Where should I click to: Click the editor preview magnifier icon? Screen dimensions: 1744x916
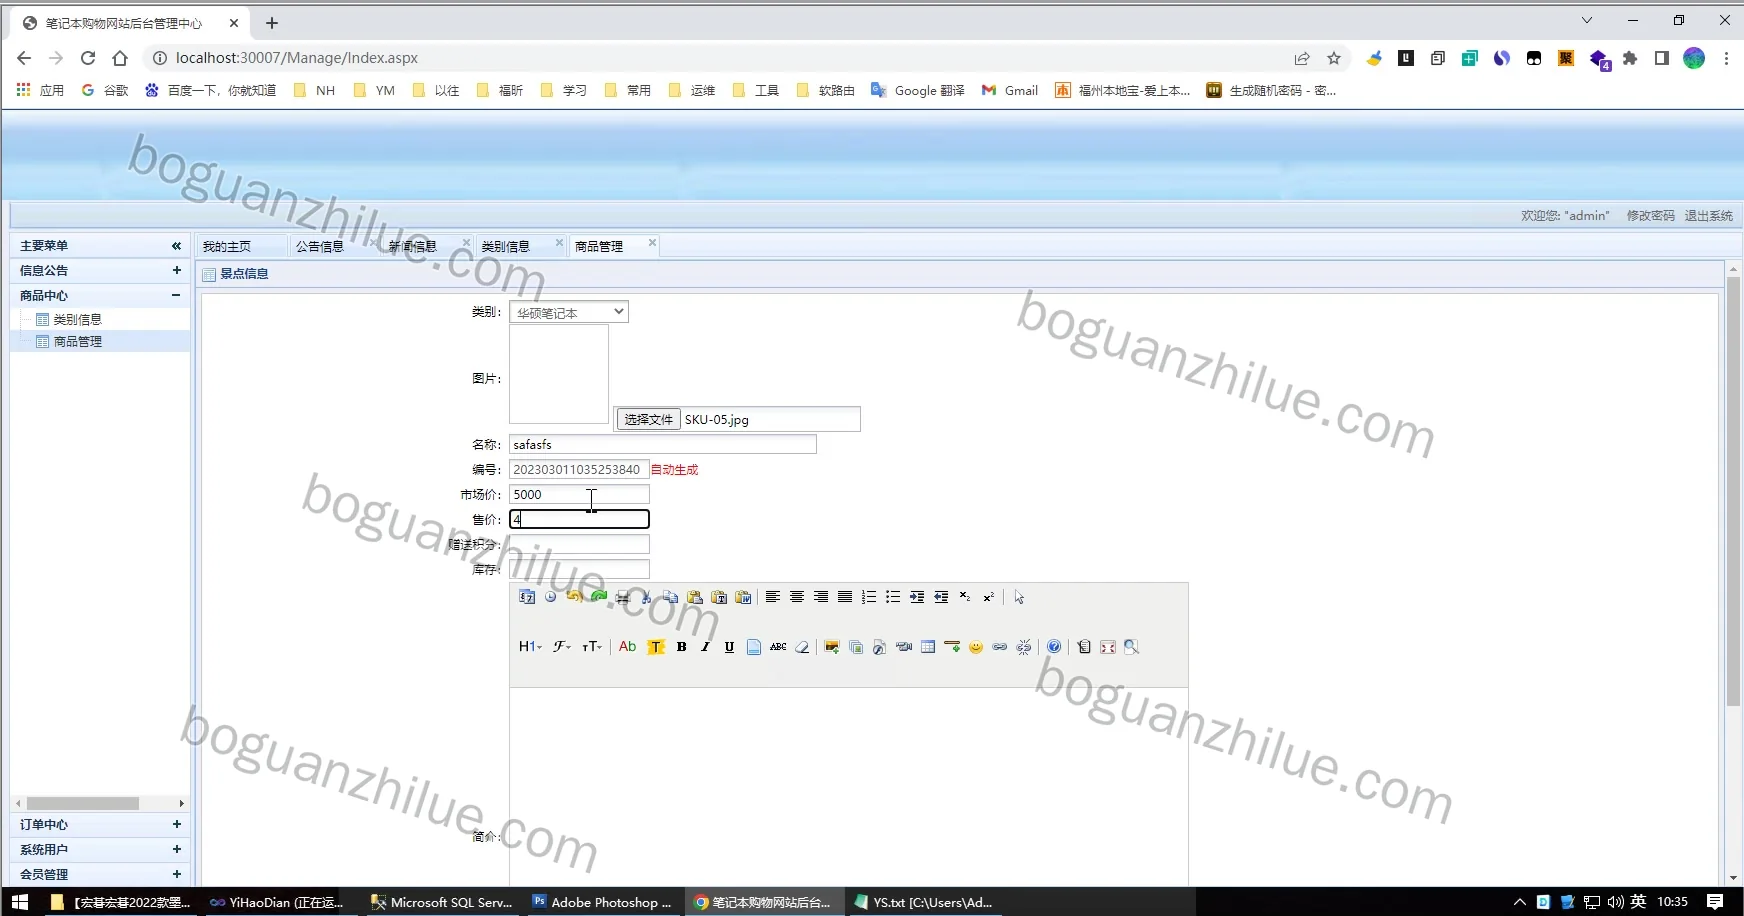click(1132, 647)
